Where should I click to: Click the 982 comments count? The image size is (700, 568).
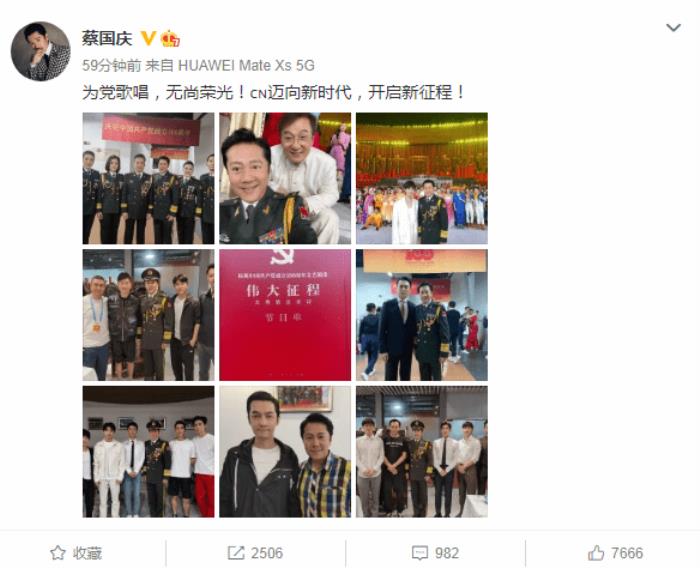coord(447,553)
